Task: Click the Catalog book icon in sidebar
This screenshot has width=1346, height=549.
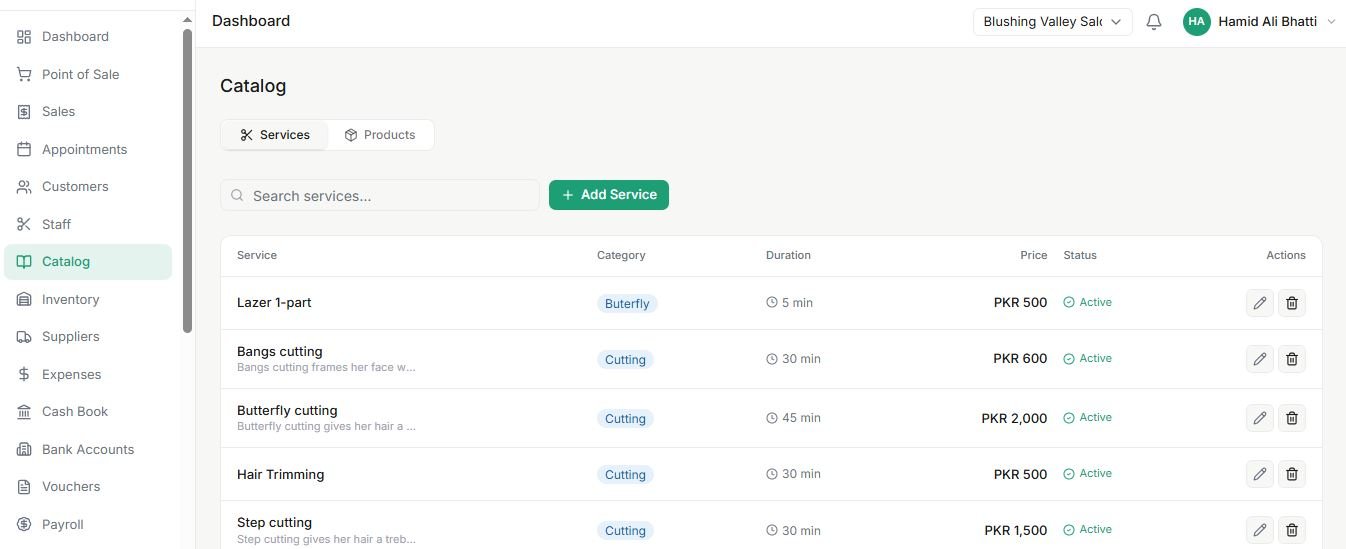Action: pos(24,262)
